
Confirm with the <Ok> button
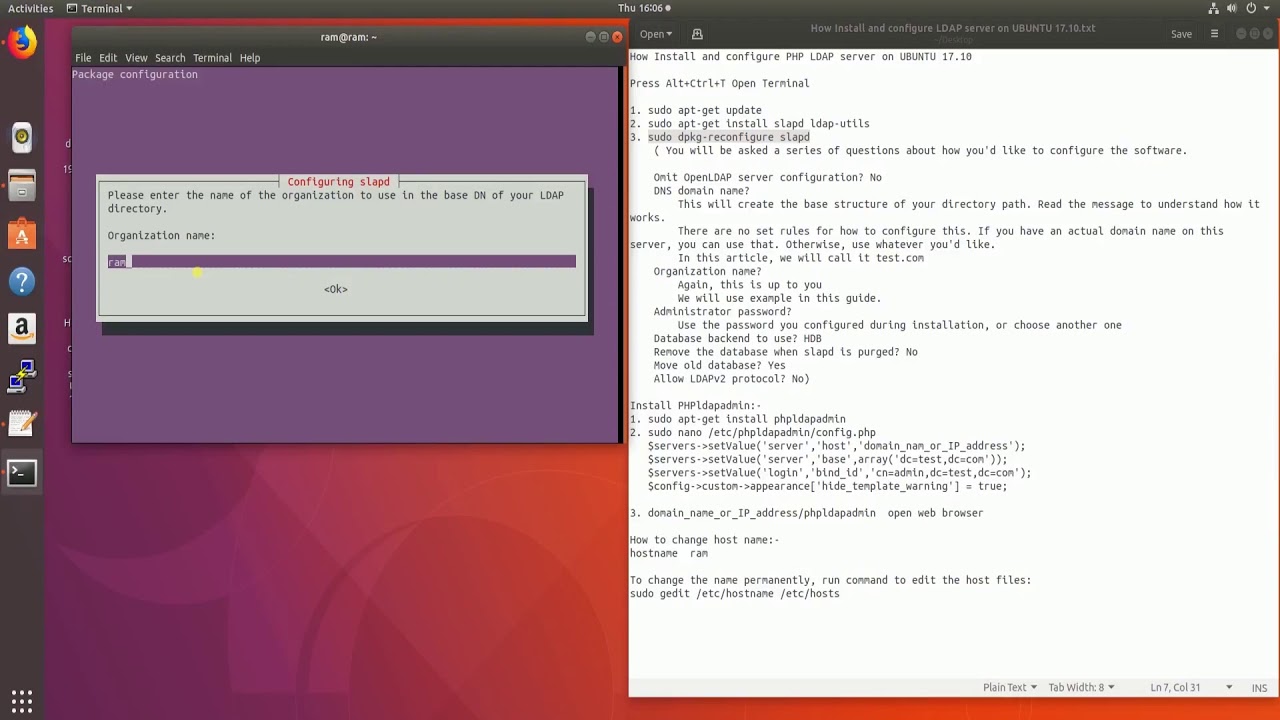tap(336, 289)
